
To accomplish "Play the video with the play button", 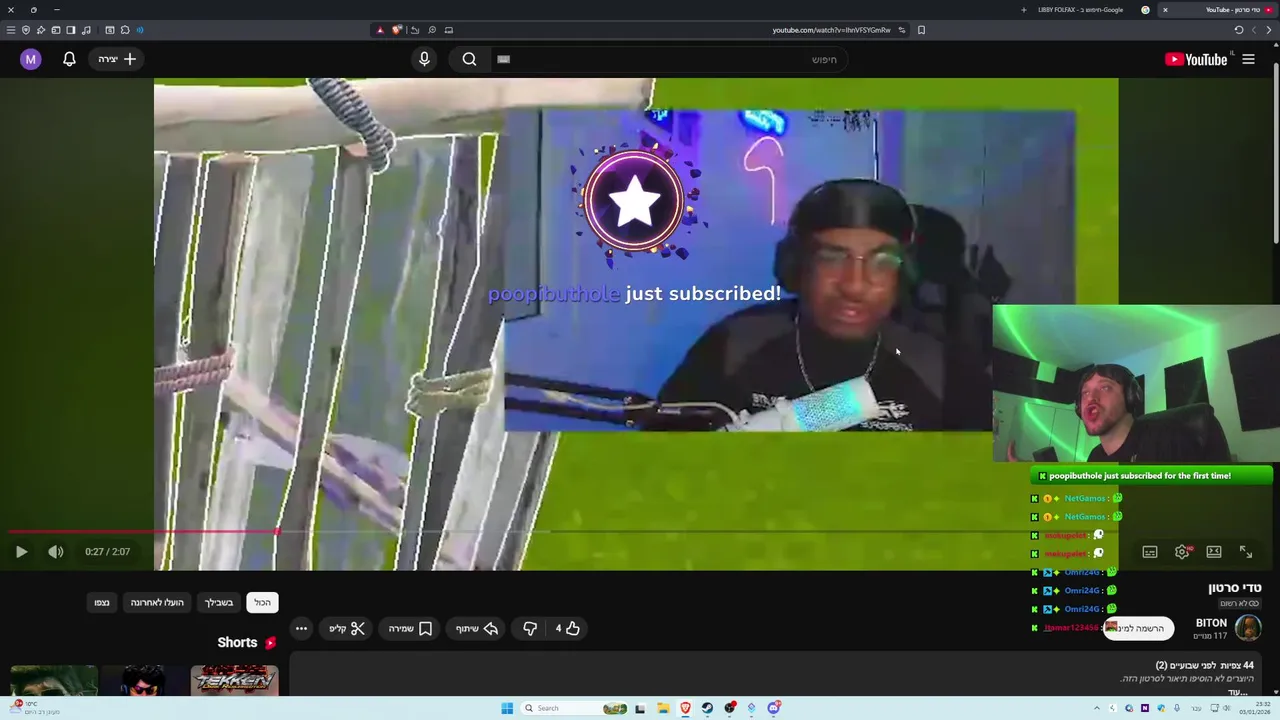I will pos(21,552).
